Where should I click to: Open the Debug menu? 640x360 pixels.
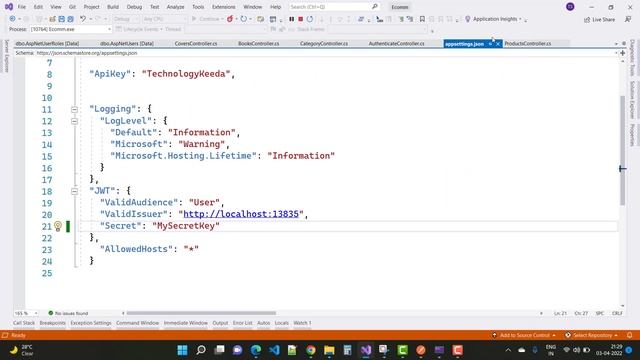click(x=134, y=7)
